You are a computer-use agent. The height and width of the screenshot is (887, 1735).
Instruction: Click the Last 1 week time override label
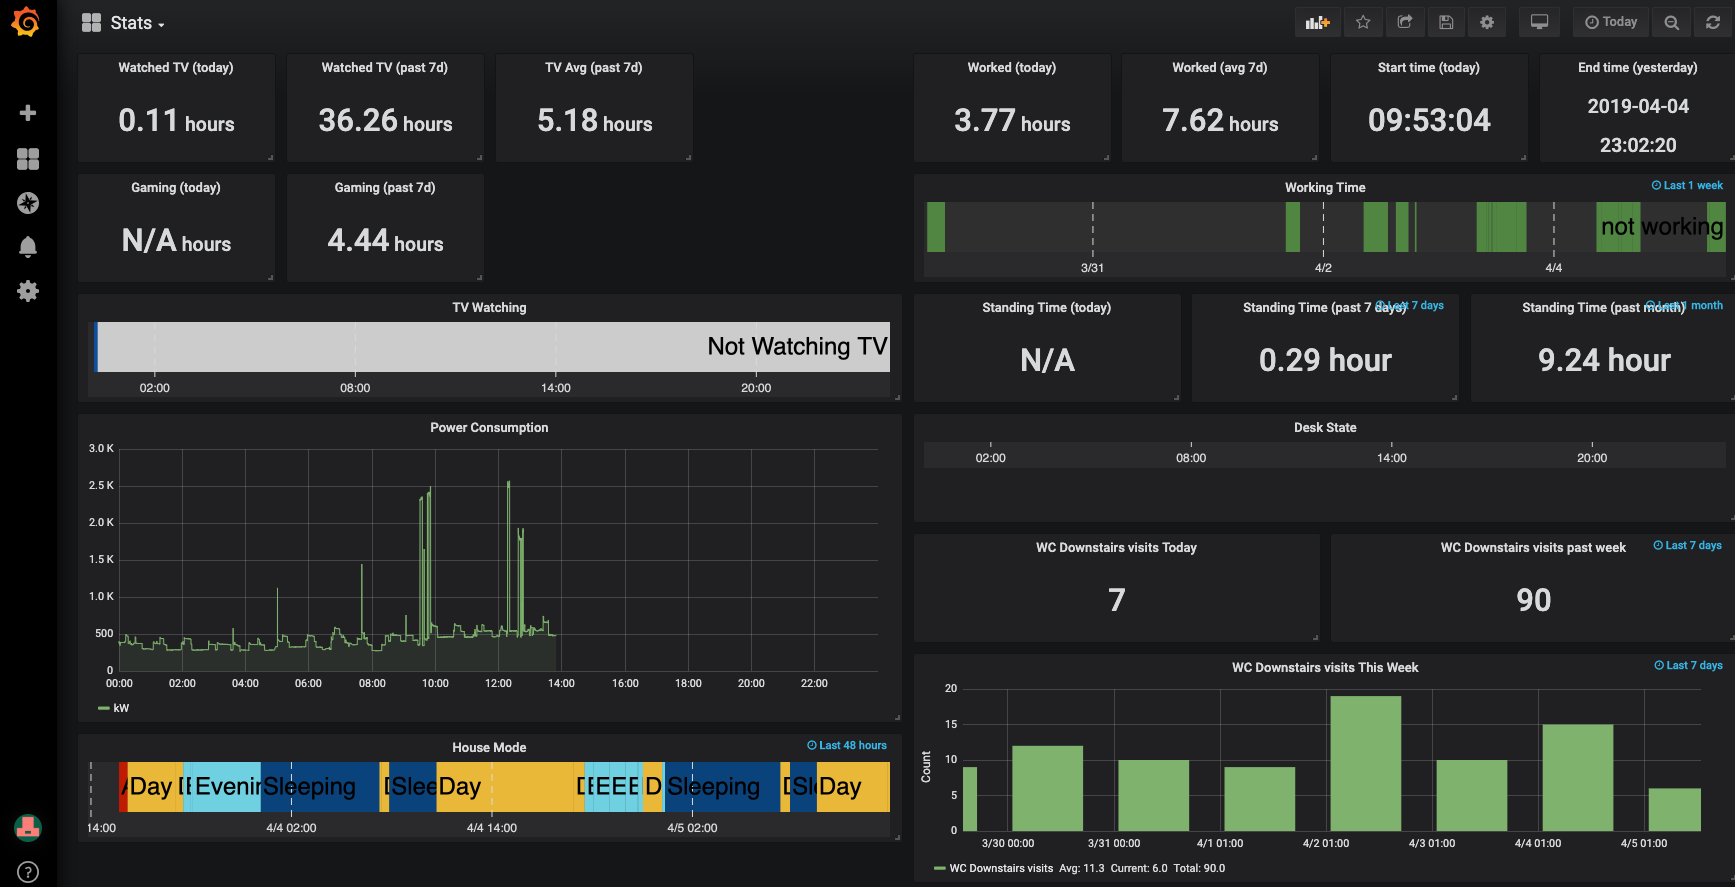[1687, 186]
